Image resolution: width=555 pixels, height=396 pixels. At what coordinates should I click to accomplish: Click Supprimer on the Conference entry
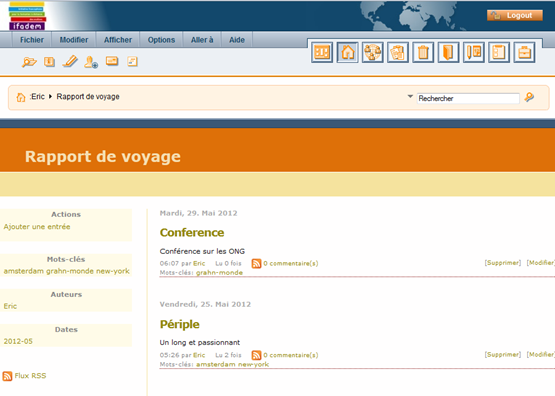coord(503,263)
